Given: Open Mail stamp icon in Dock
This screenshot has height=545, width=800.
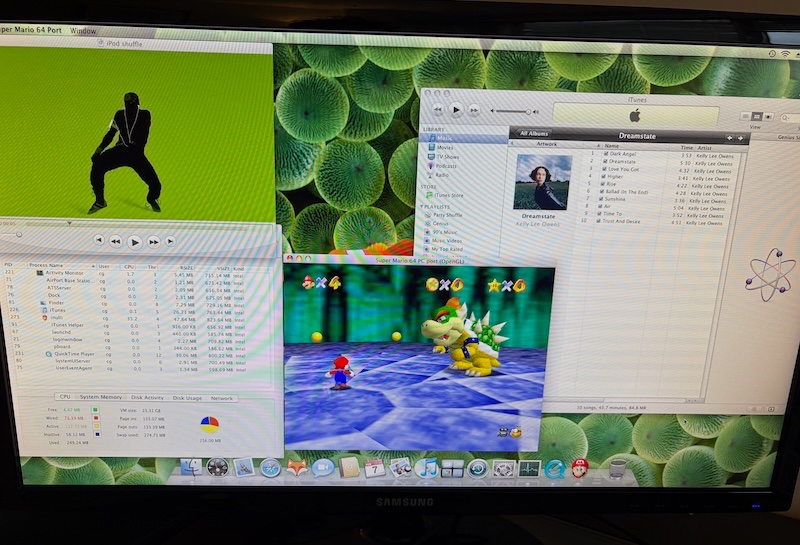Looking at the screenshot, I should 243,467.
